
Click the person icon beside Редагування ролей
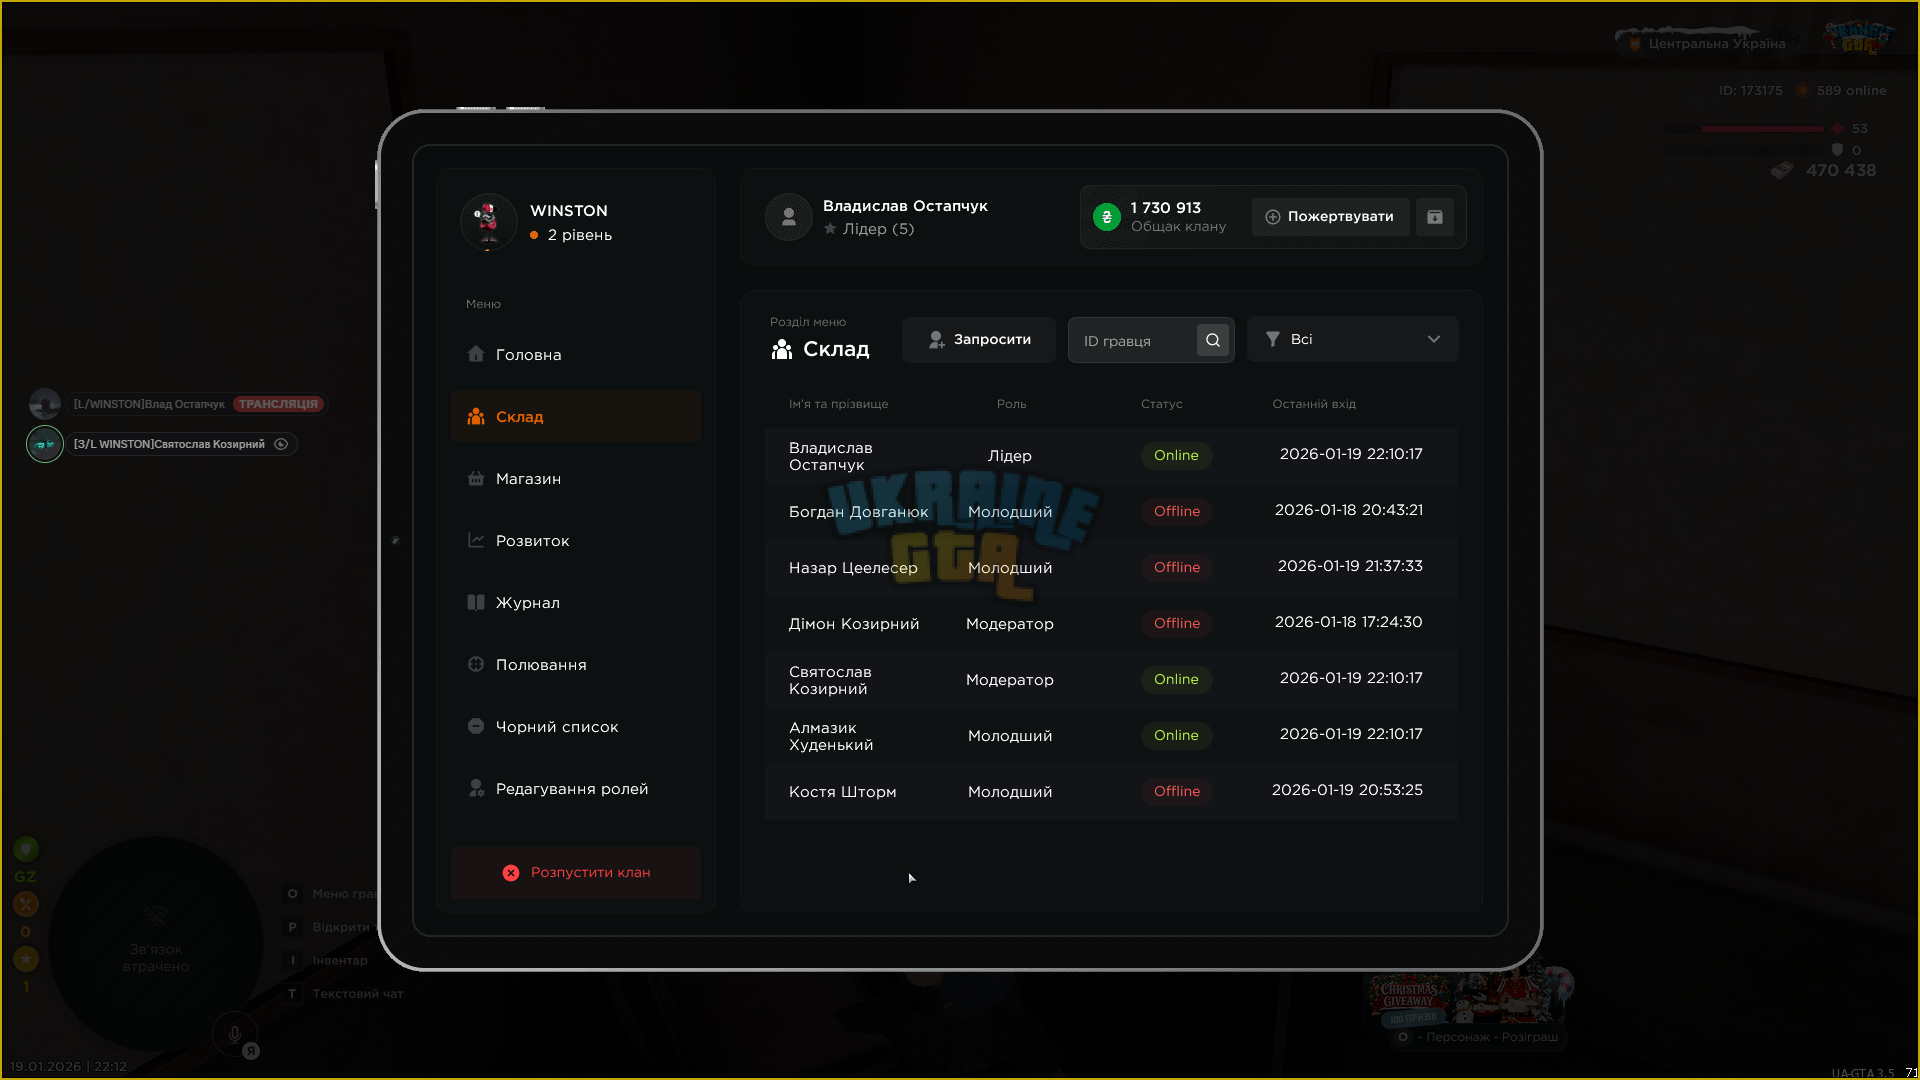pos(476,788)
